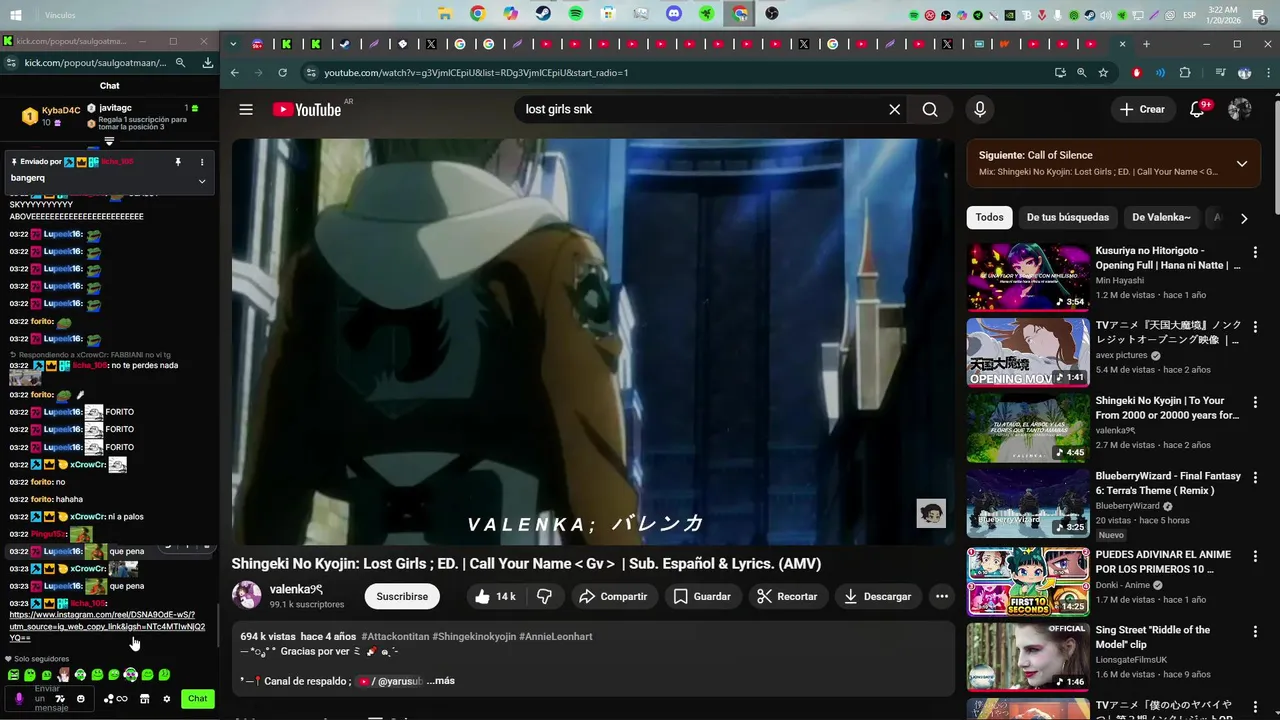Open the YouTube hamburger guide menu
1280x720 pixels.
[246, 109]
